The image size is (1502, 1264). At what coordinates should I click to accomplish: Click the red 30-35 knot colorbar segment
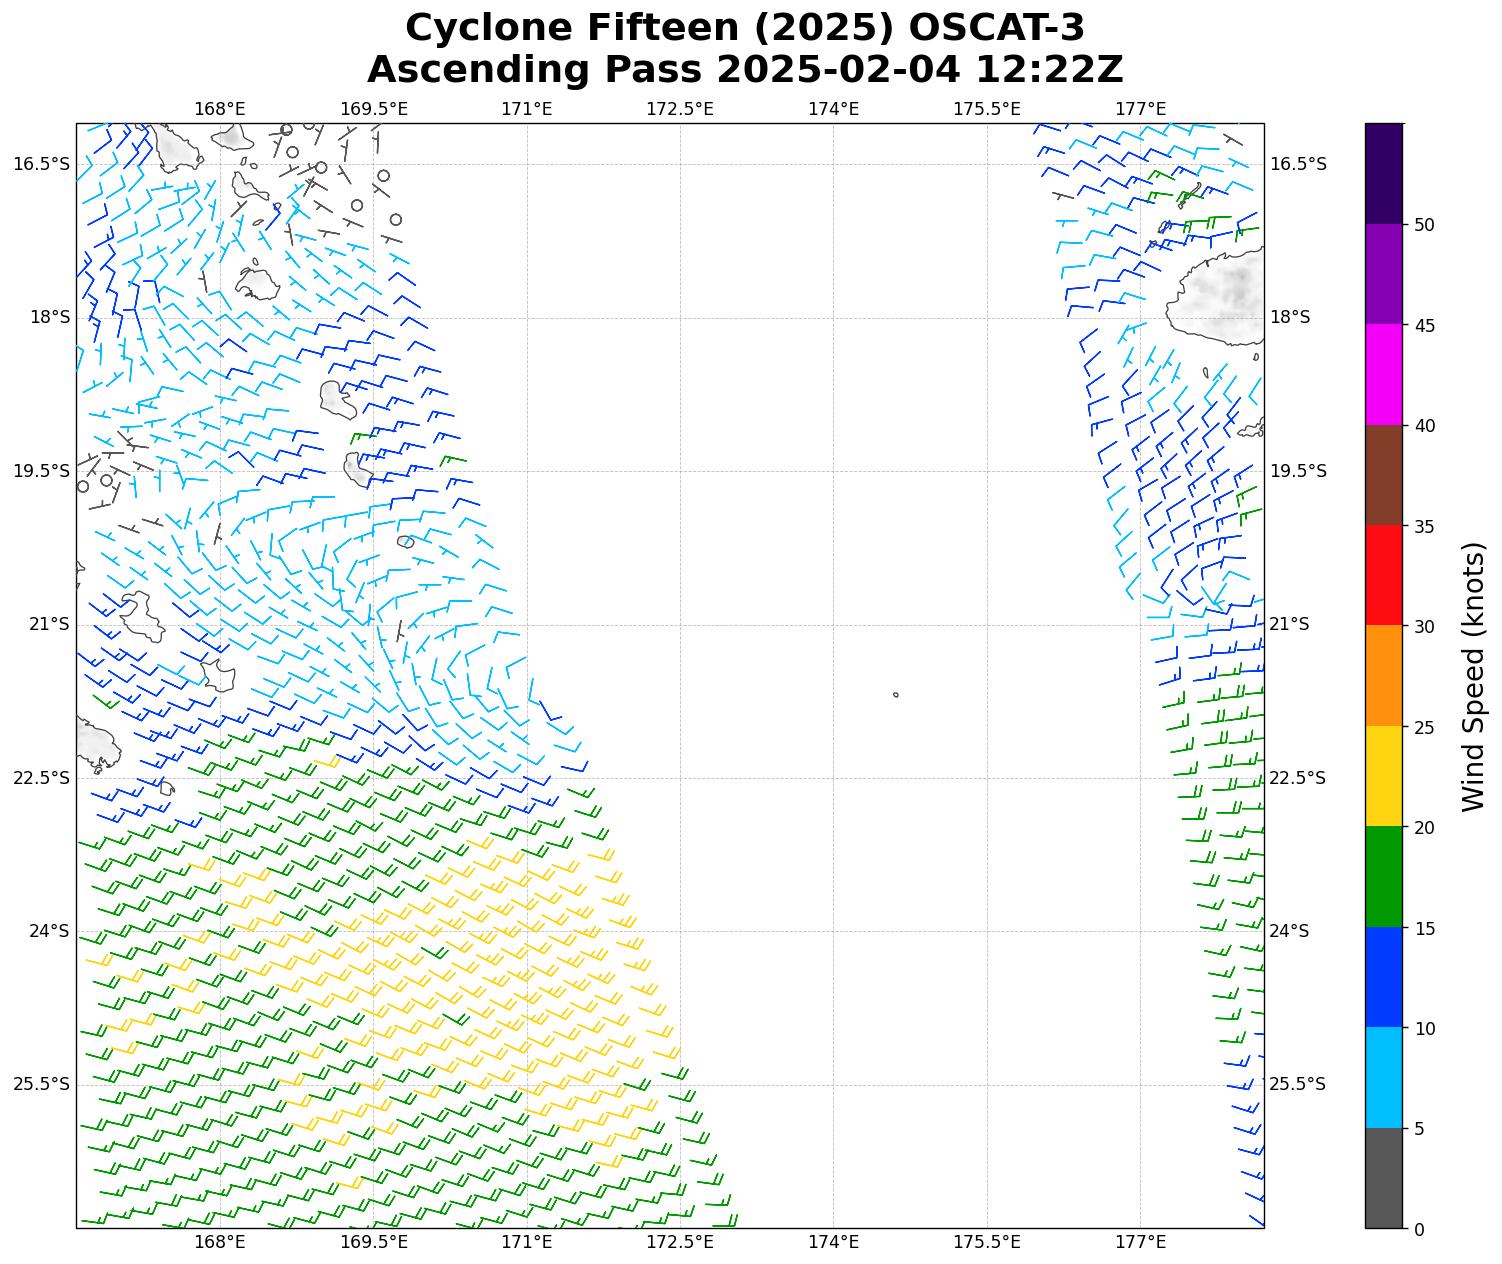tap(1384, 575)
